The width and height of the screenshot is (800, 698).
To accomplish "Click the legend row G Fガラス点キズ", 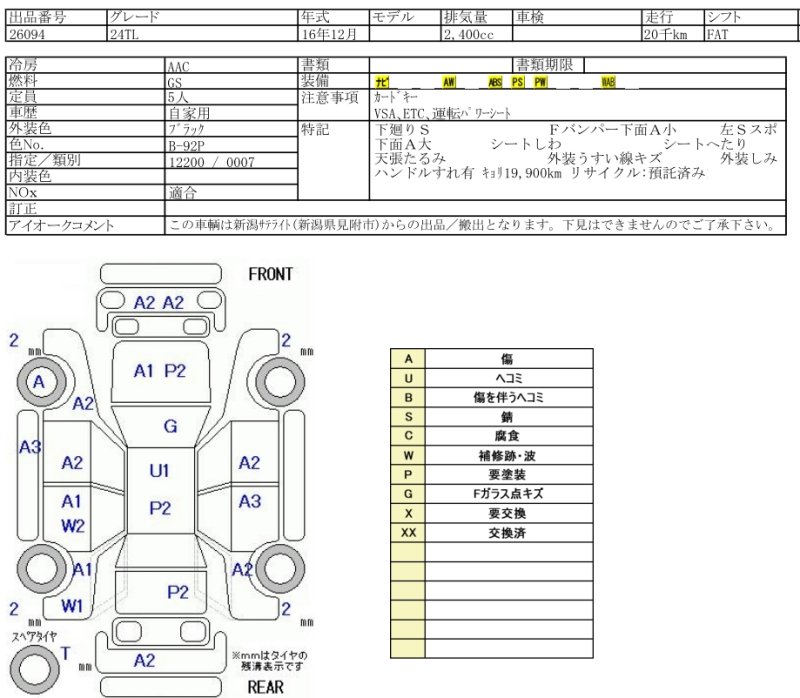I will [491, 493].
